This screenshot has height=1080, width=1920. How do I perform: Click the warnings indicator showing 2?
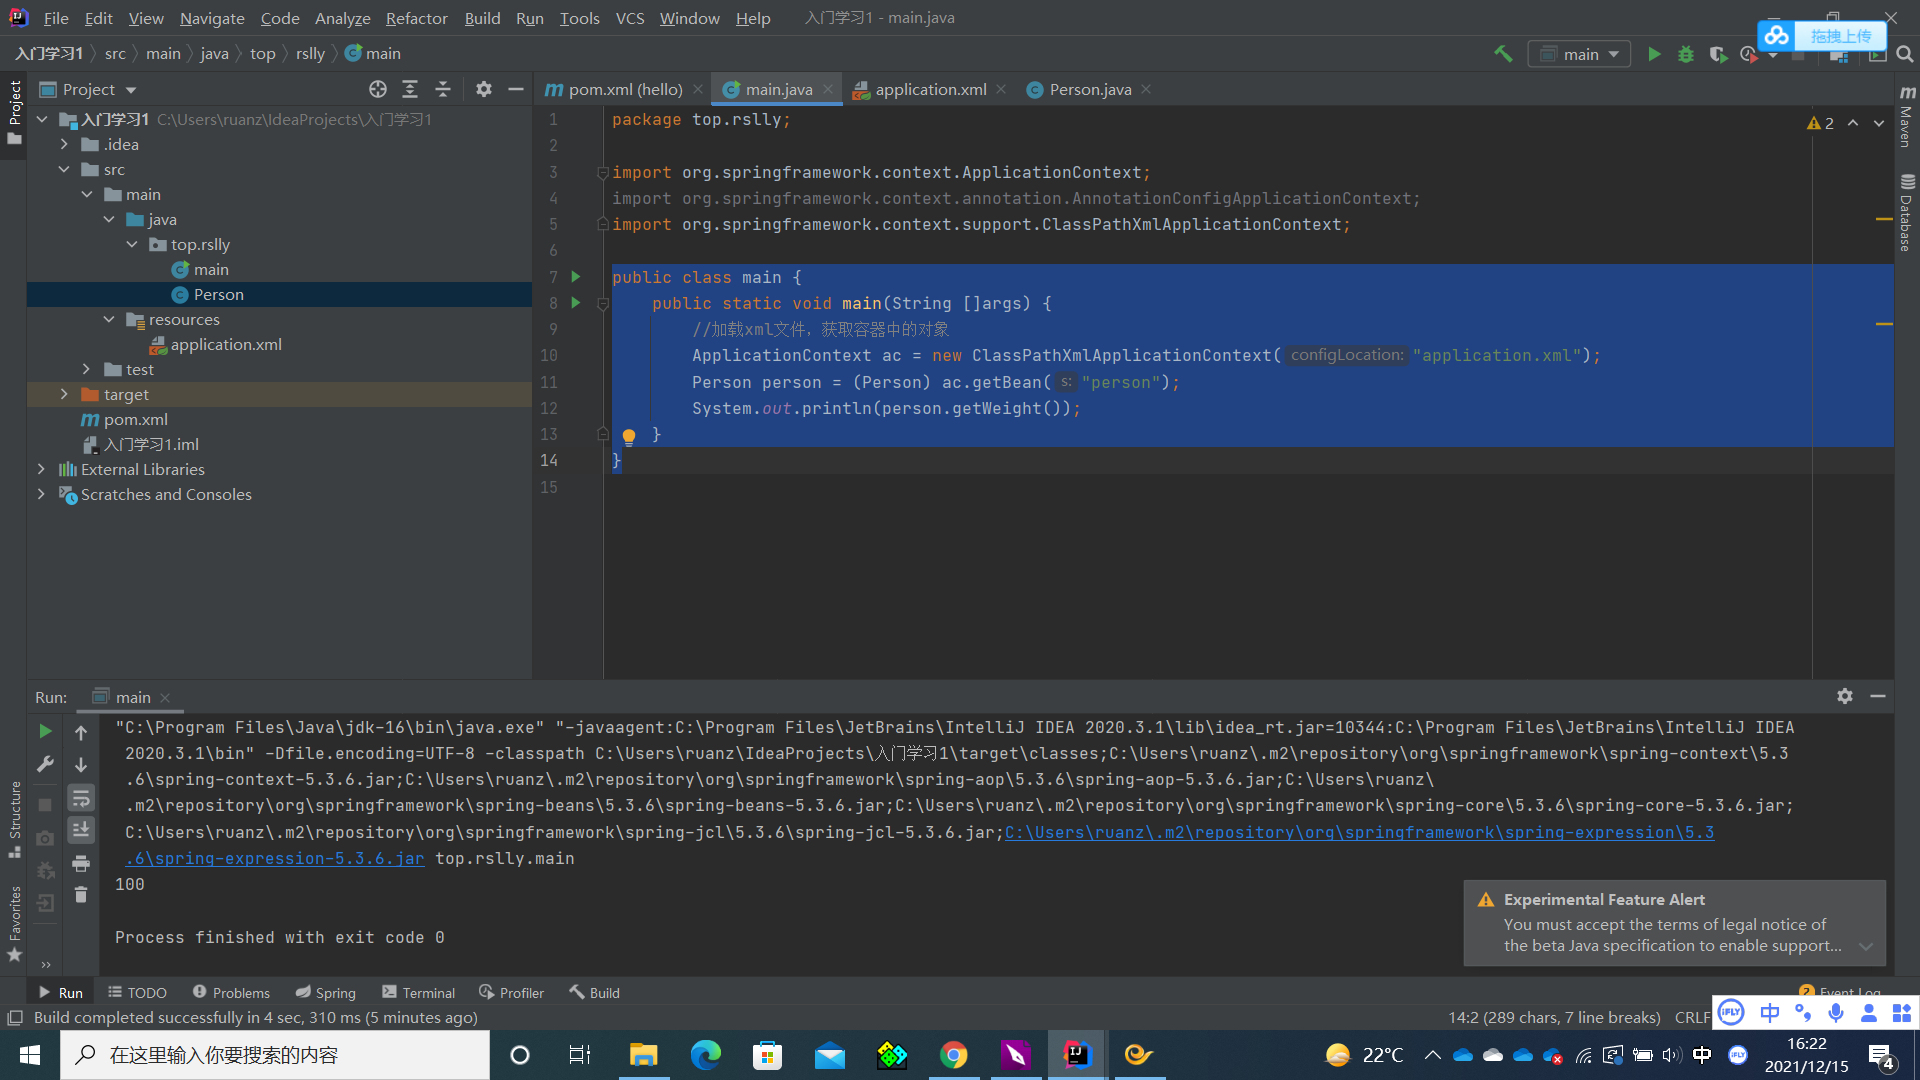[x=1821, y=123]
